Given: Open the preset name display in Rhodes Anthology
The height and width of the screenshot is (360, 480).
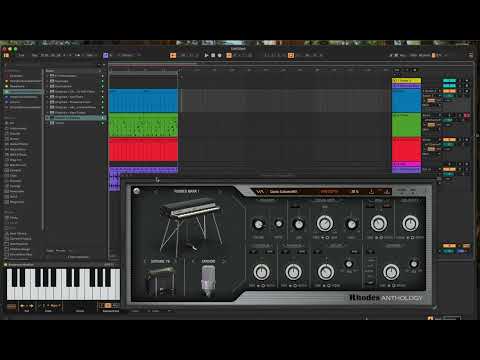Looking at the screenshot, I should point(283,192).
